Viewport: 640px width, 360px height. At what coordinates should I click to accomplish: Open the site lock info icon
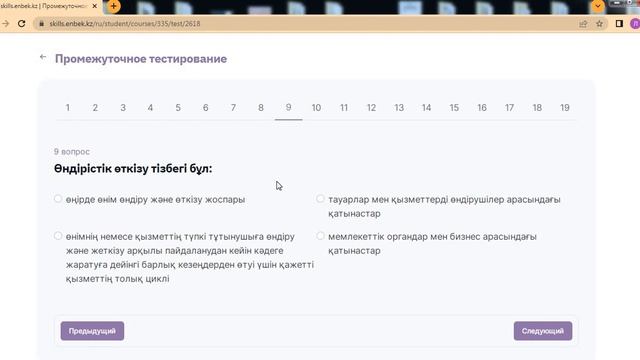tap(41, 24)
